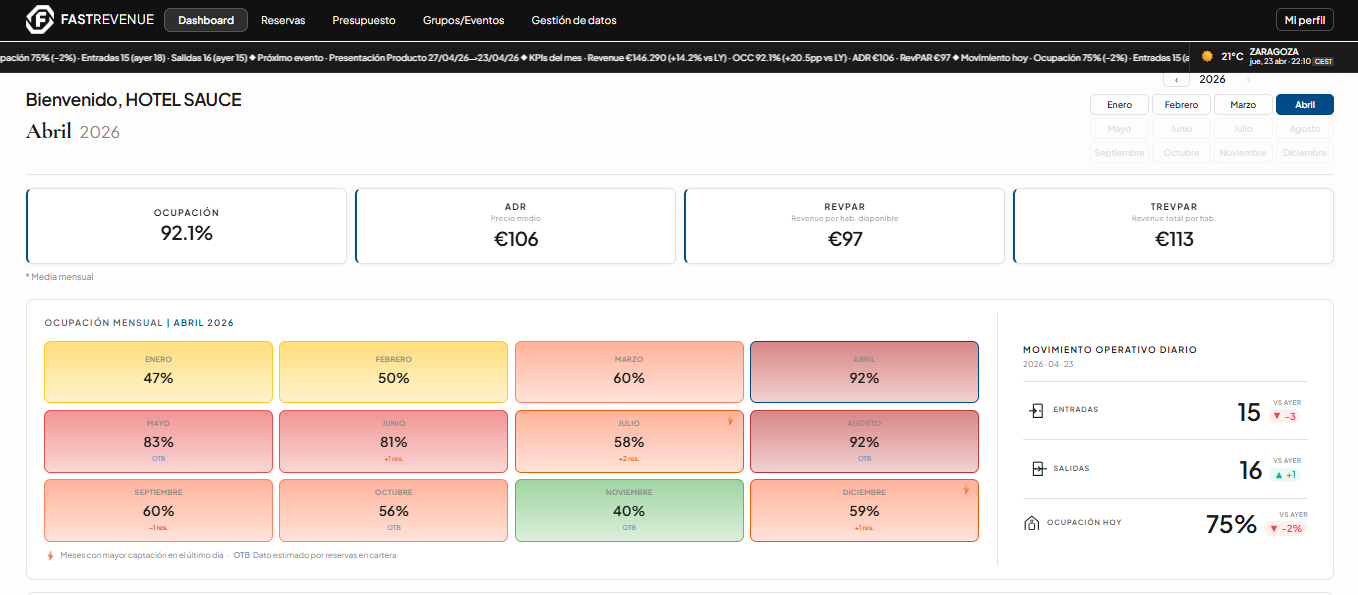This screenshot has height=595, width=1358.
Task: Open the Gestión de datos menu
Action: click(574, 20)
